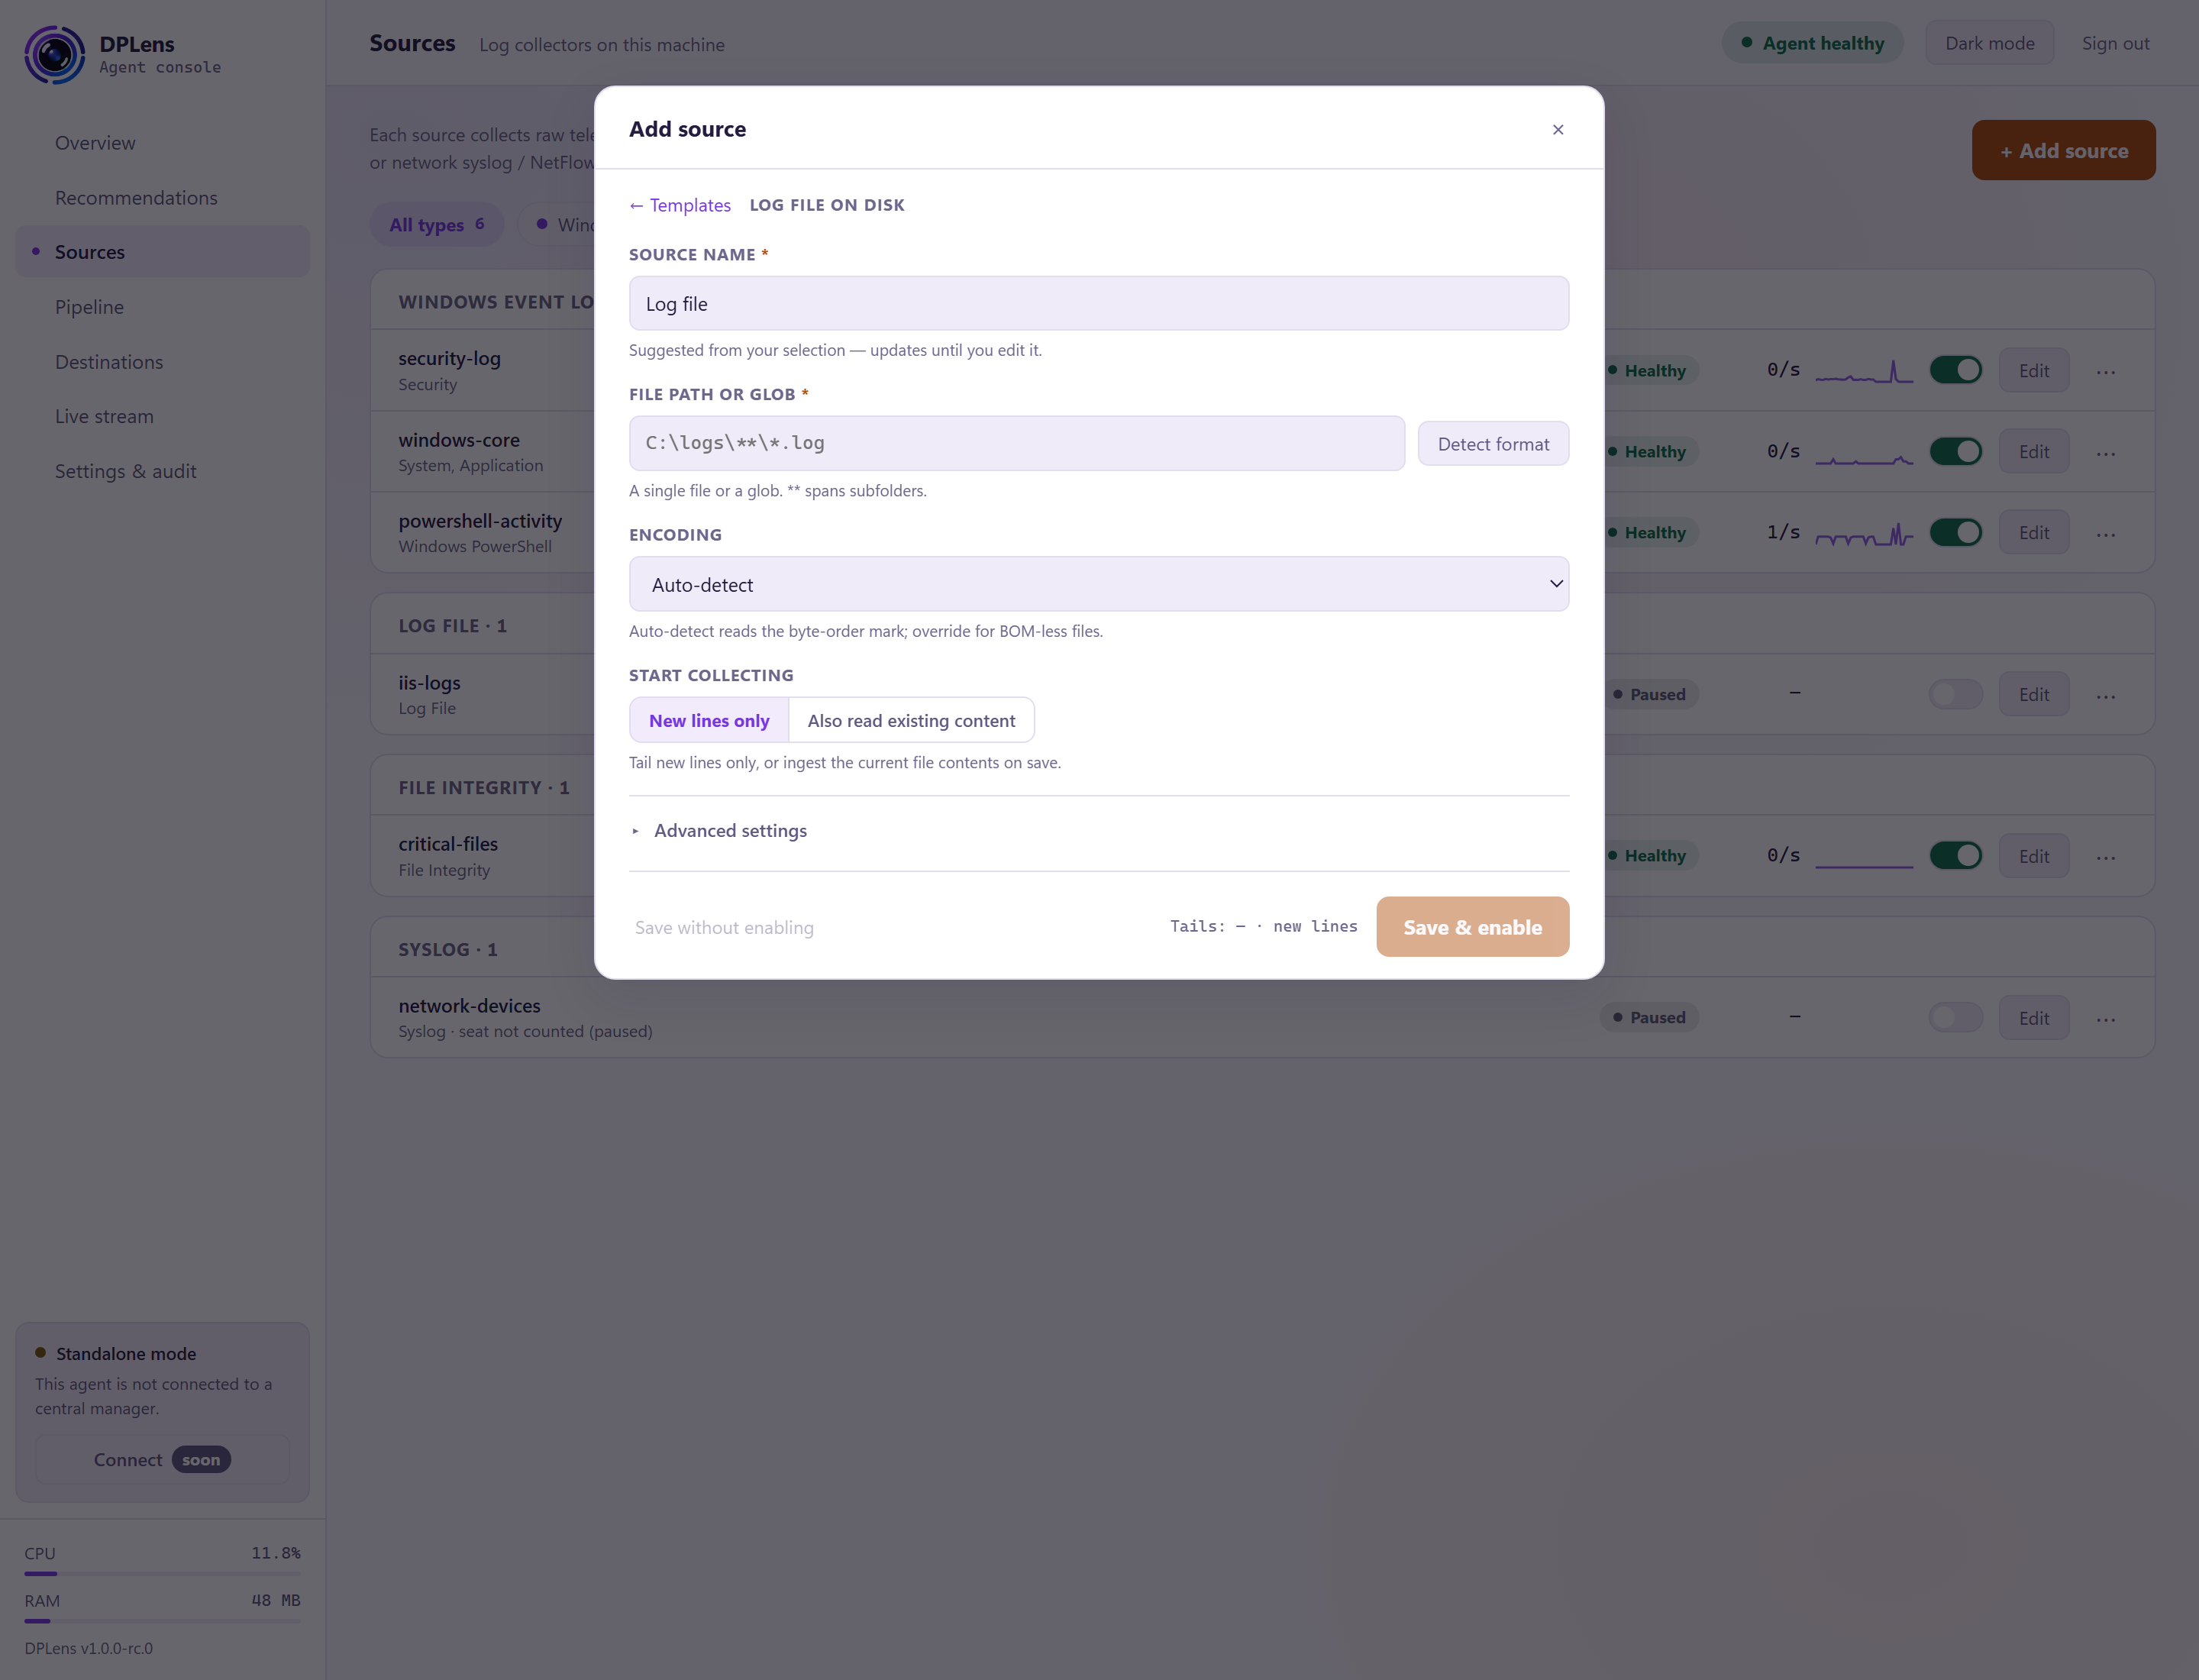Image resolution: width=2199 pixels, height=1680 pixels.
Task: Toggle the critical-files source off
Action: pyautogui.click(x=1956, y=855)
